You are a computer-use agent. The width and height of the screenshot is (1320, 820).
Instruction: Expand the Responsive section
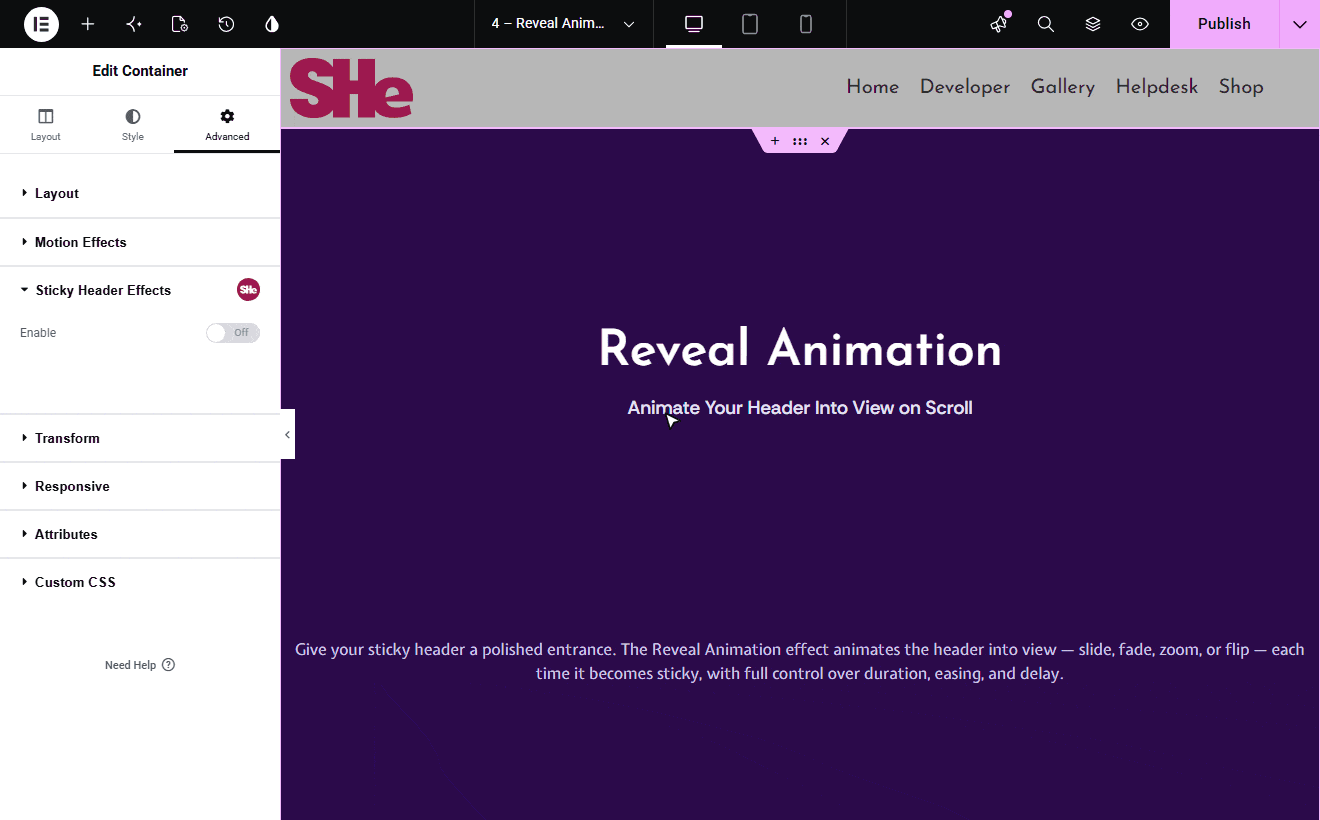pyautogui.click(x=140, y=486)
